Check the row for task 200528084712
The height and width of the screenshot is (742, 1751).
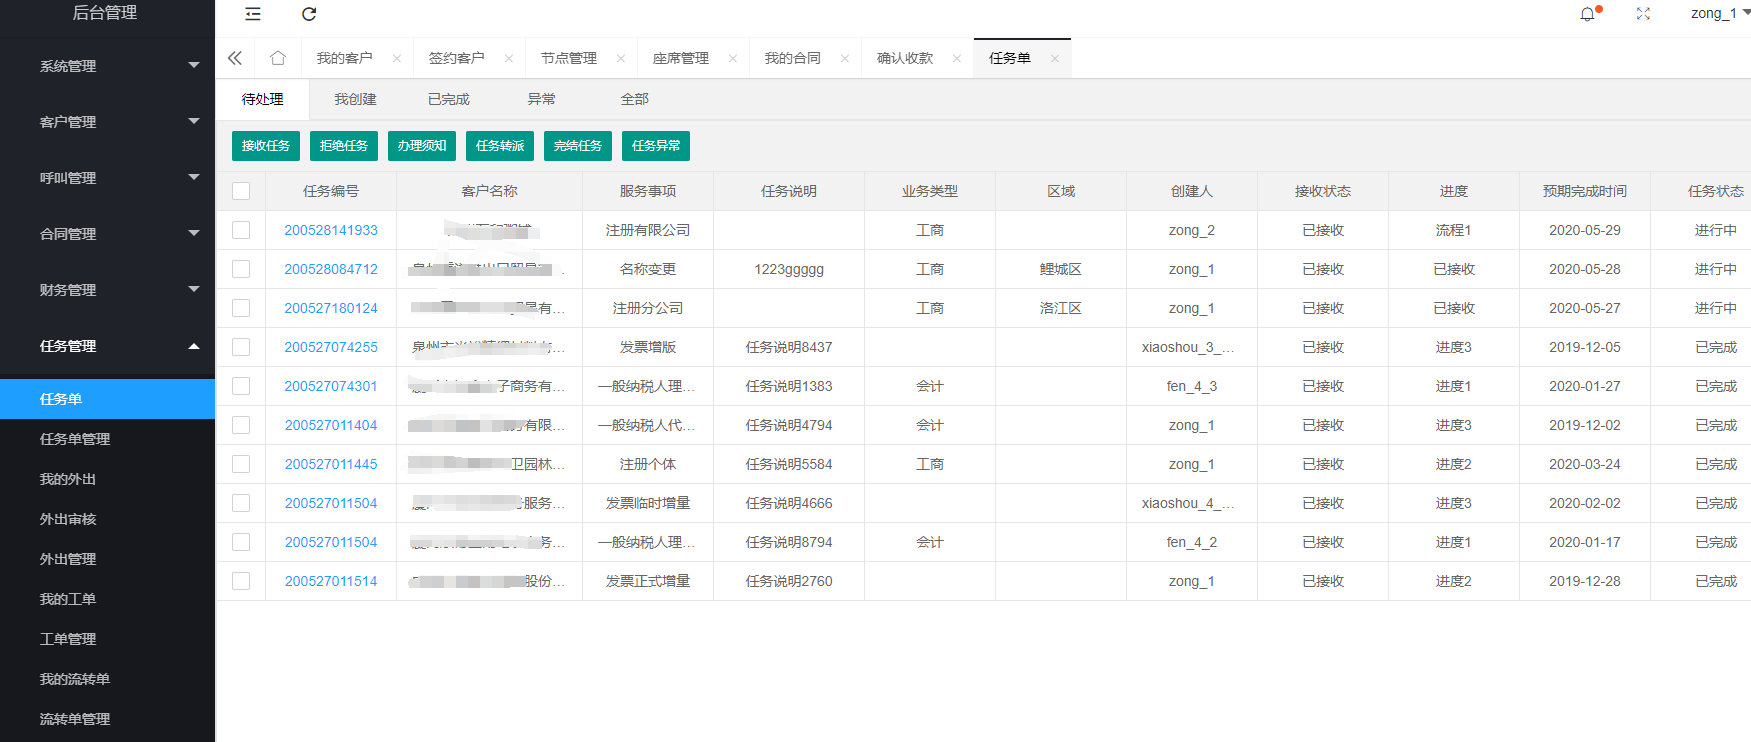coord(241,269)
